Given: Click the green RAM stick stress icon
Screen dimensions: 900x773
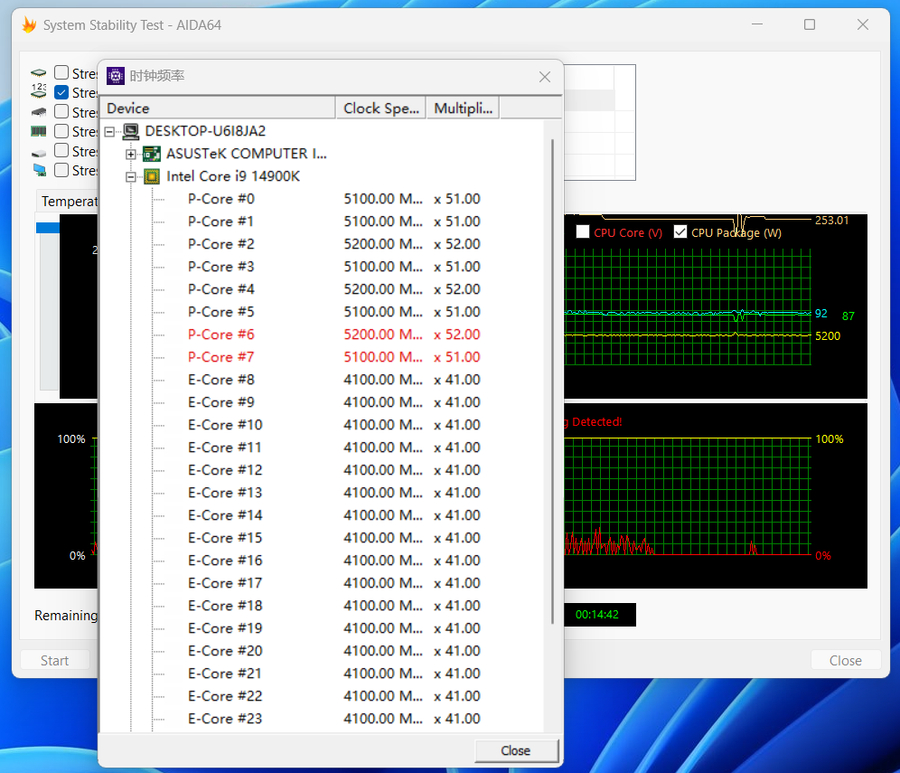Looking at the screenshot, I should tap(39, 132).
